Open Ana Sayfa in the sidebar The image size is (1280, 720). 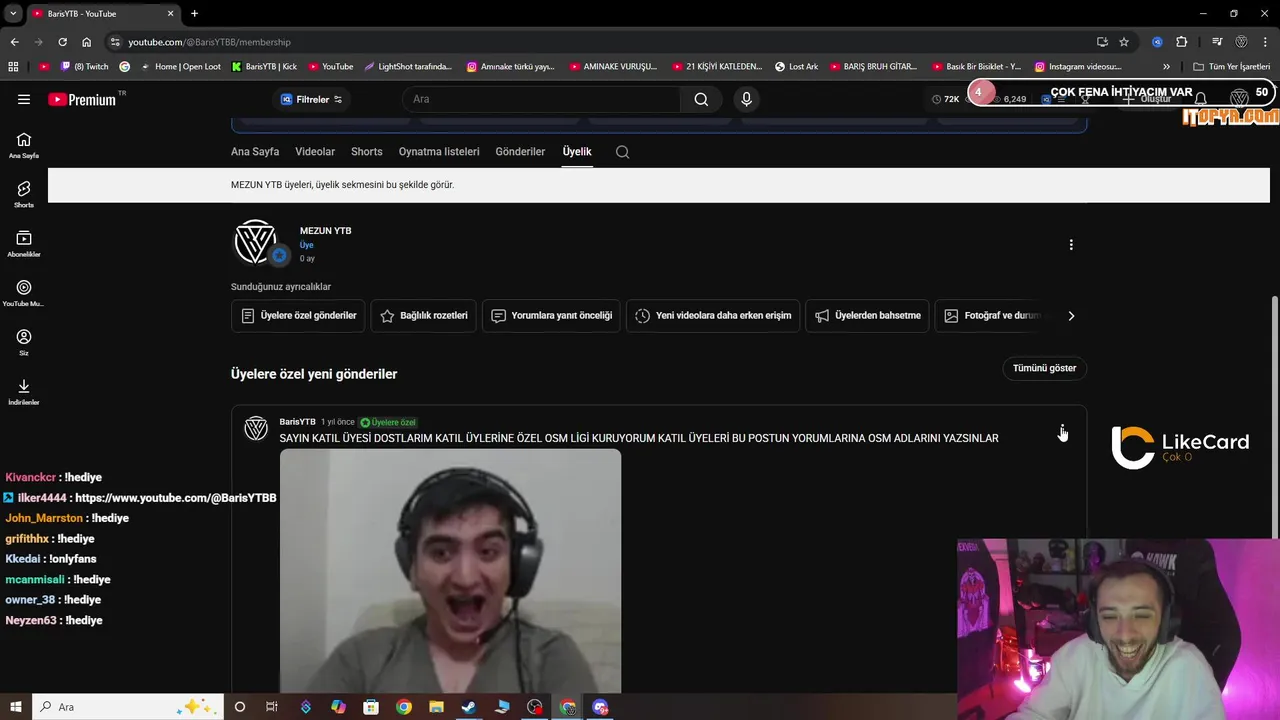point(24,145)
